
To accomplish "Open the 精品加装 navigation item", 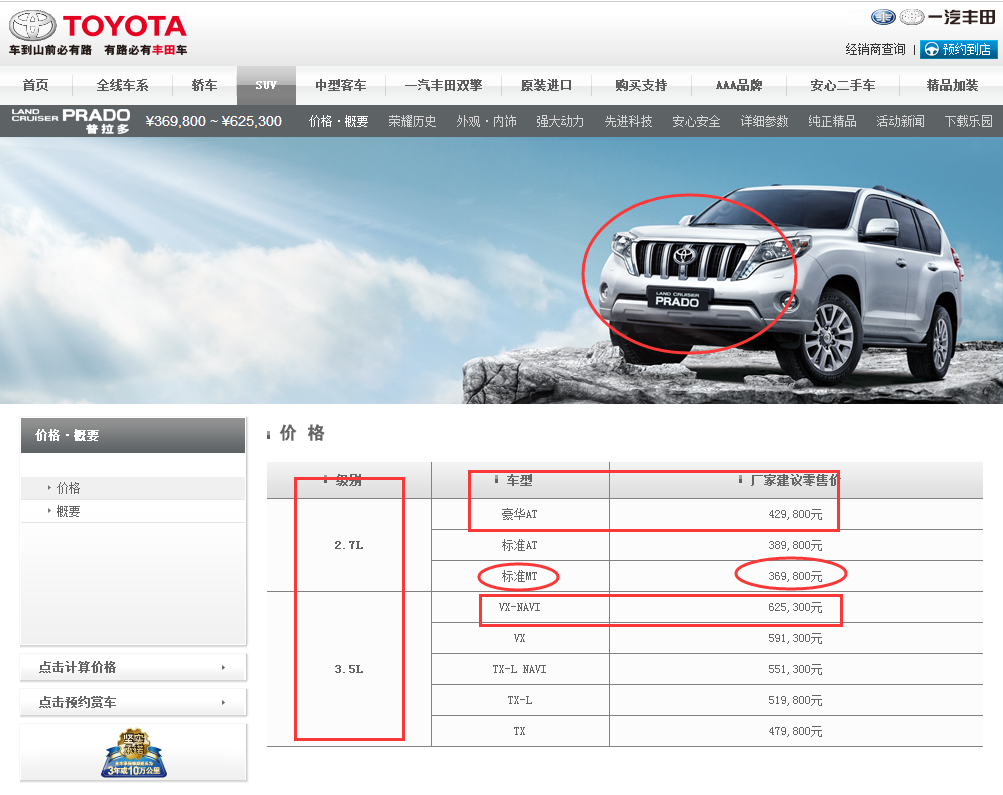I will coord(952,85).
